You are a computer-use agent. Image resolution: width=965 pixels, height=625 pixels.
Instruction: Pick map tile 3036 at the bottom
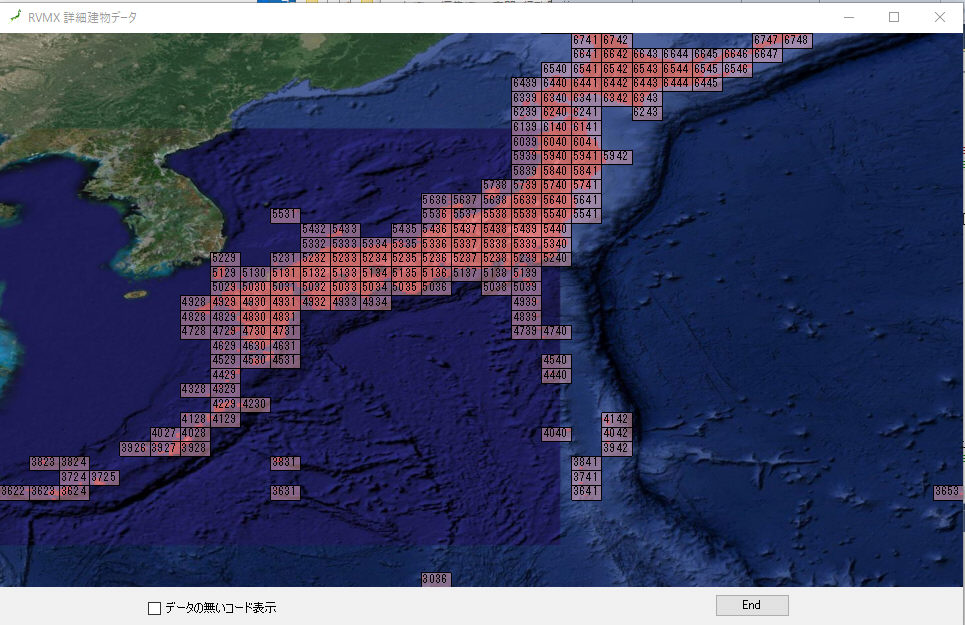pyautogui.click(x=435, y=579)
